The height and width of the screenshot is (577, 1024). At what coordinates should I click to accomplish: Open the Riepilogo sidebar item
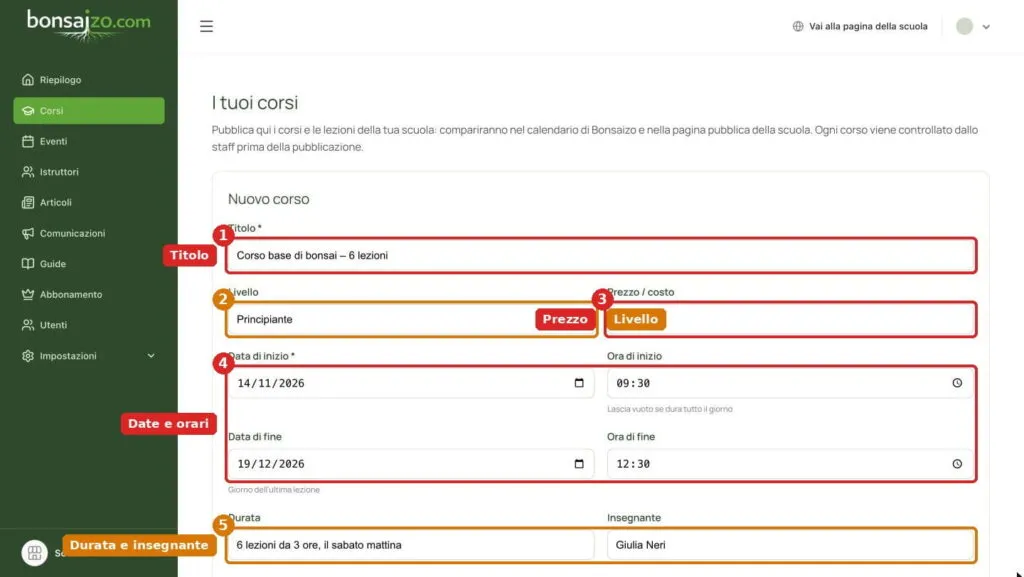(89, 80)
